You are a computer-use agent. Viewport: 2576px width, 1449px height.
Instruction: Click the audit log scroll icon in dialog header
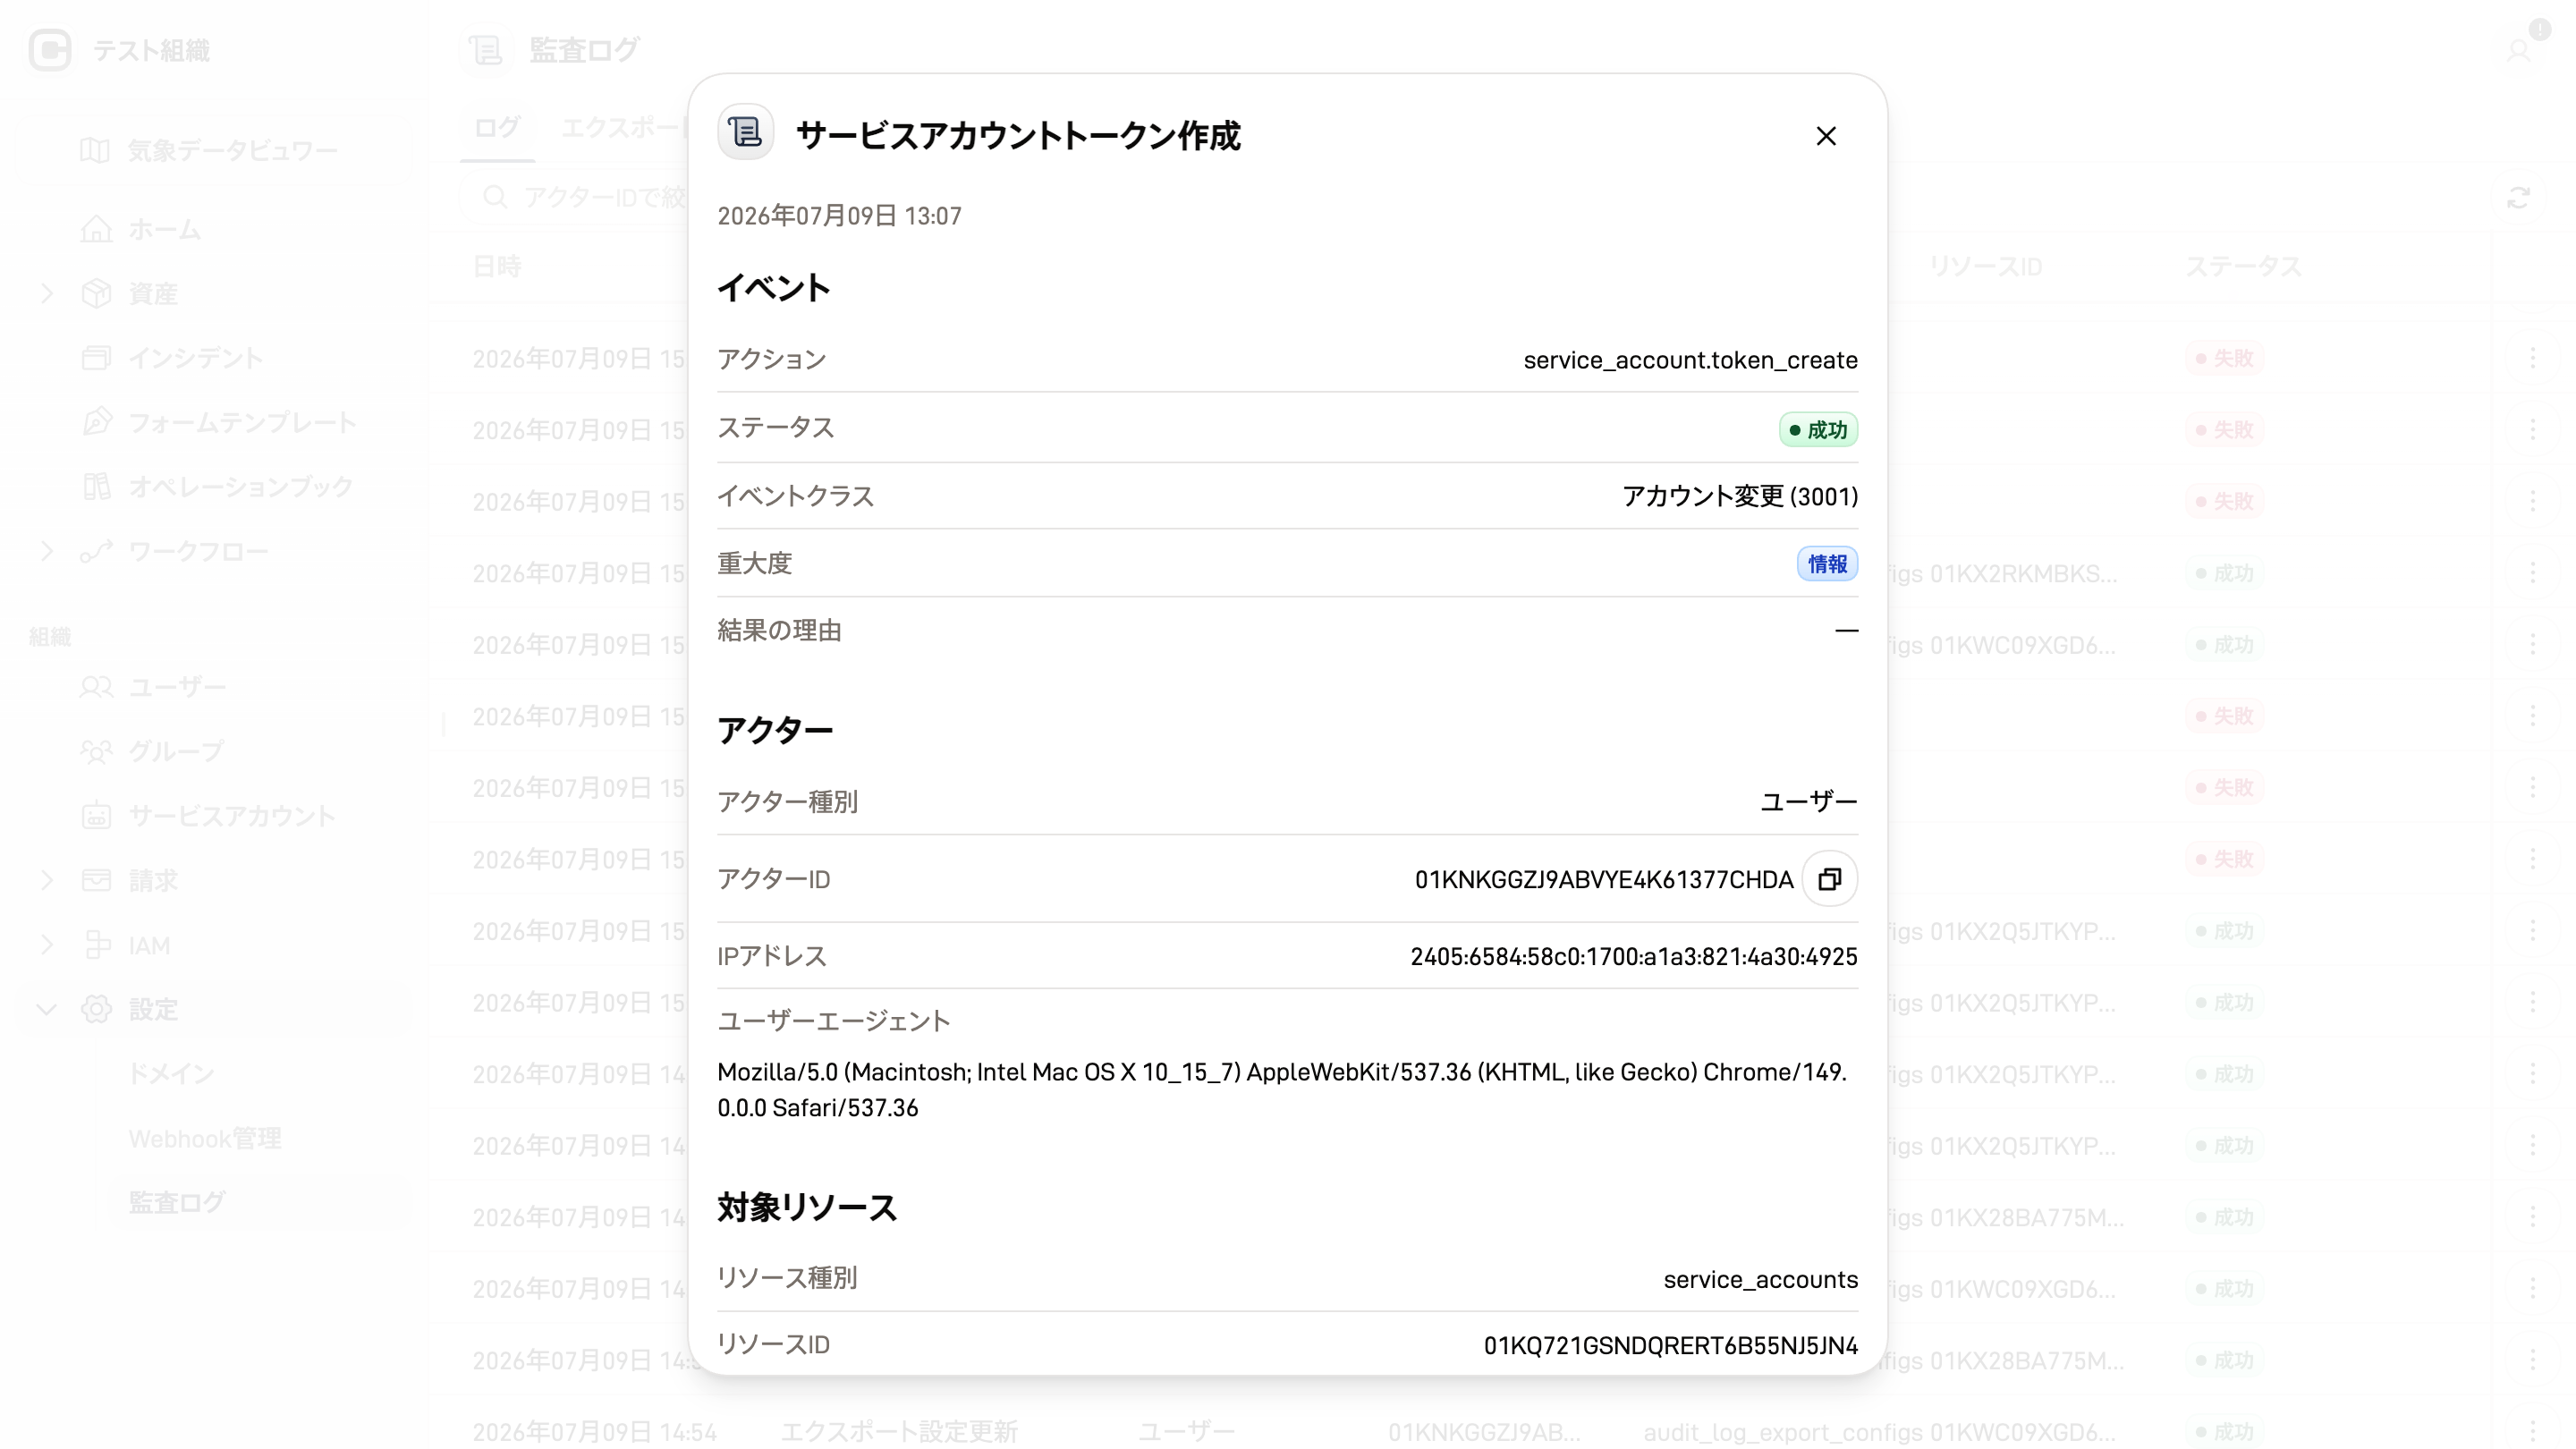pyautogui.click(x=745, y=132)
